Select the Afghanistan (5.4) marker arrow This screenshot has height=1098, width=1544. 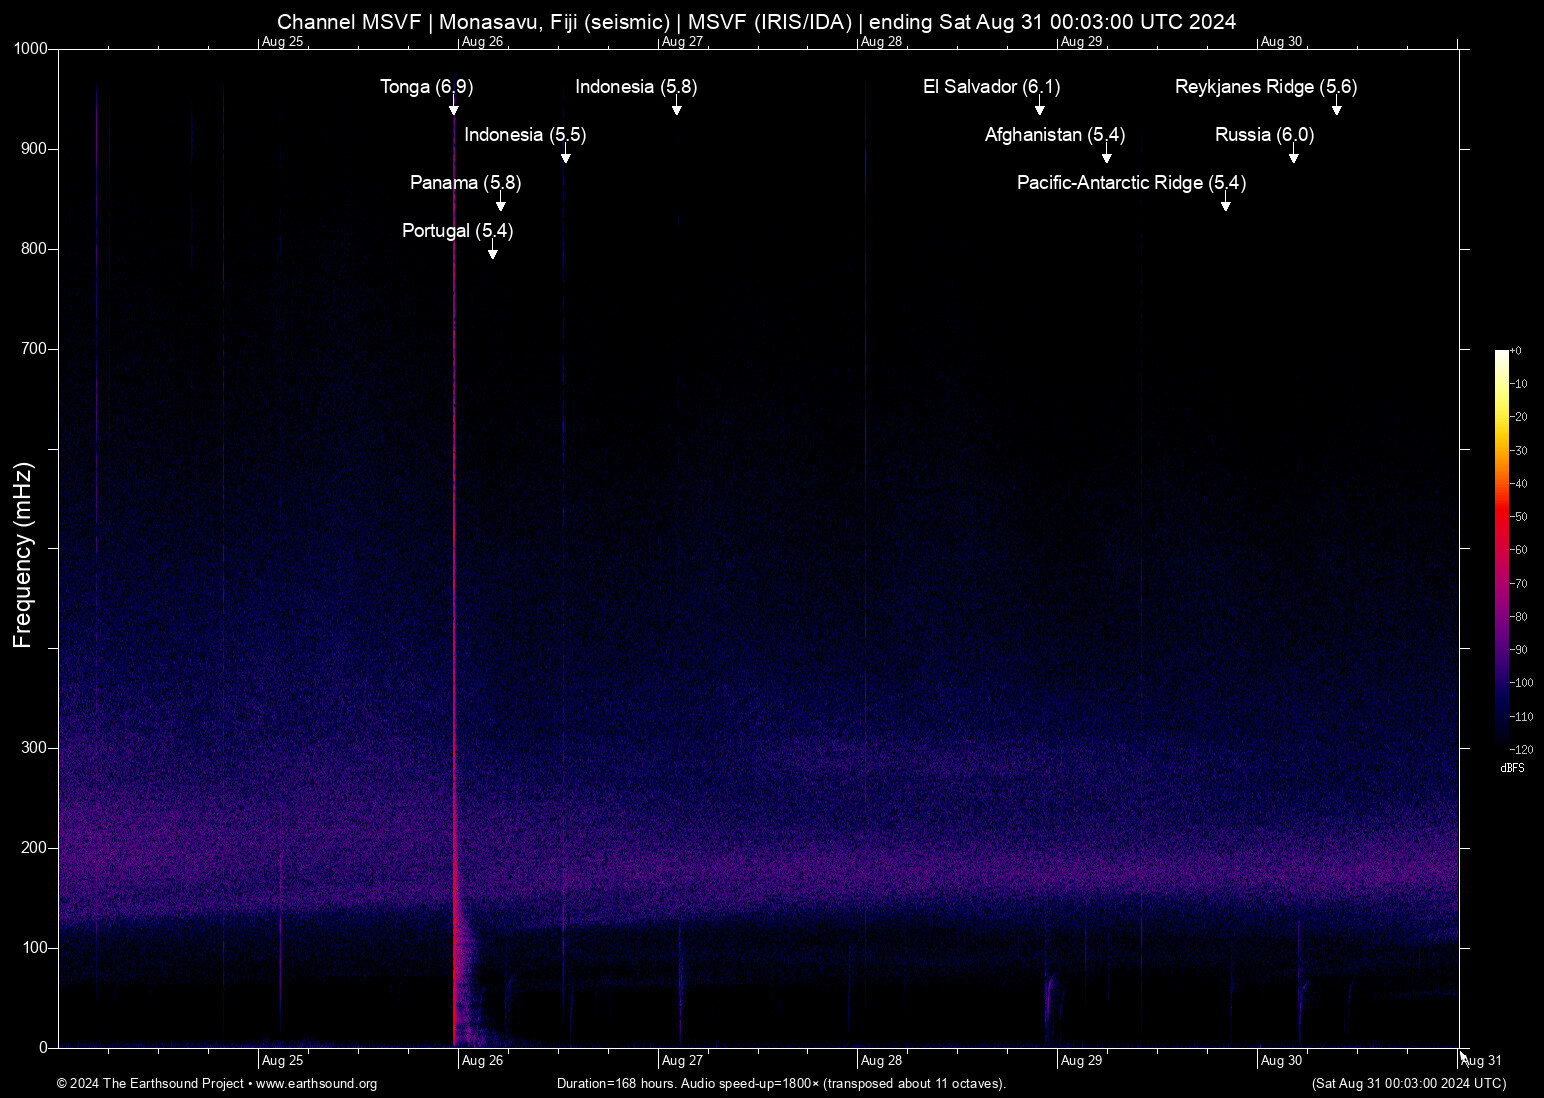[1106, 157]
